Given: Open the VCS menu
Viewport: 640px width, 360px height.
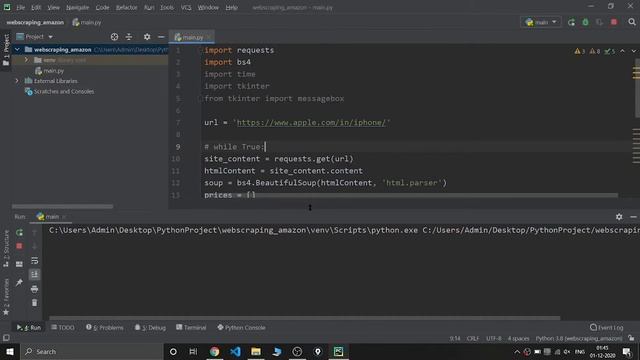Looking at the screenshot, I should coord(186,7).
